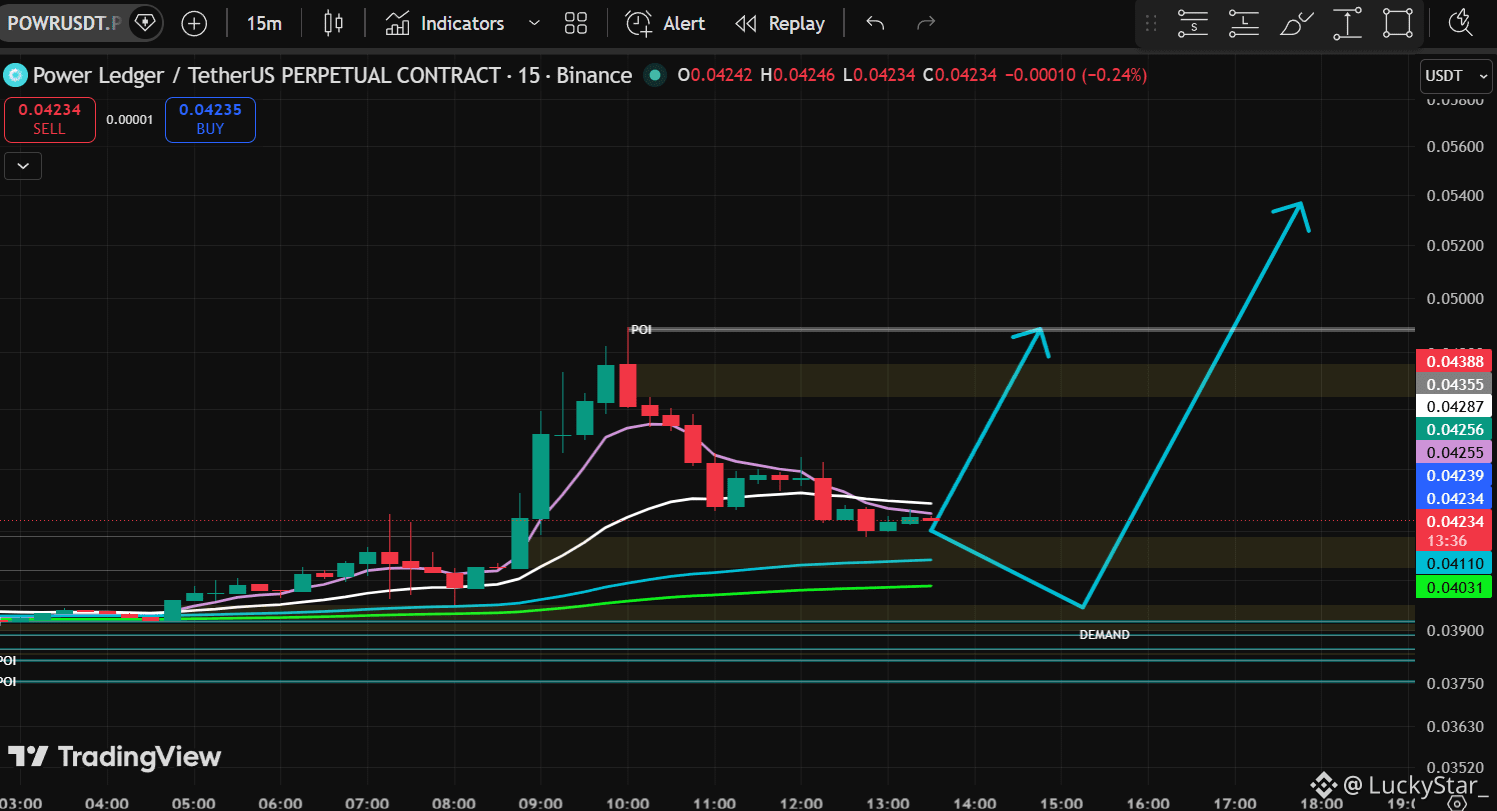Select the Rectangle drawing tool
Screen dimensions: 1497x811
tap(1398, 23)
